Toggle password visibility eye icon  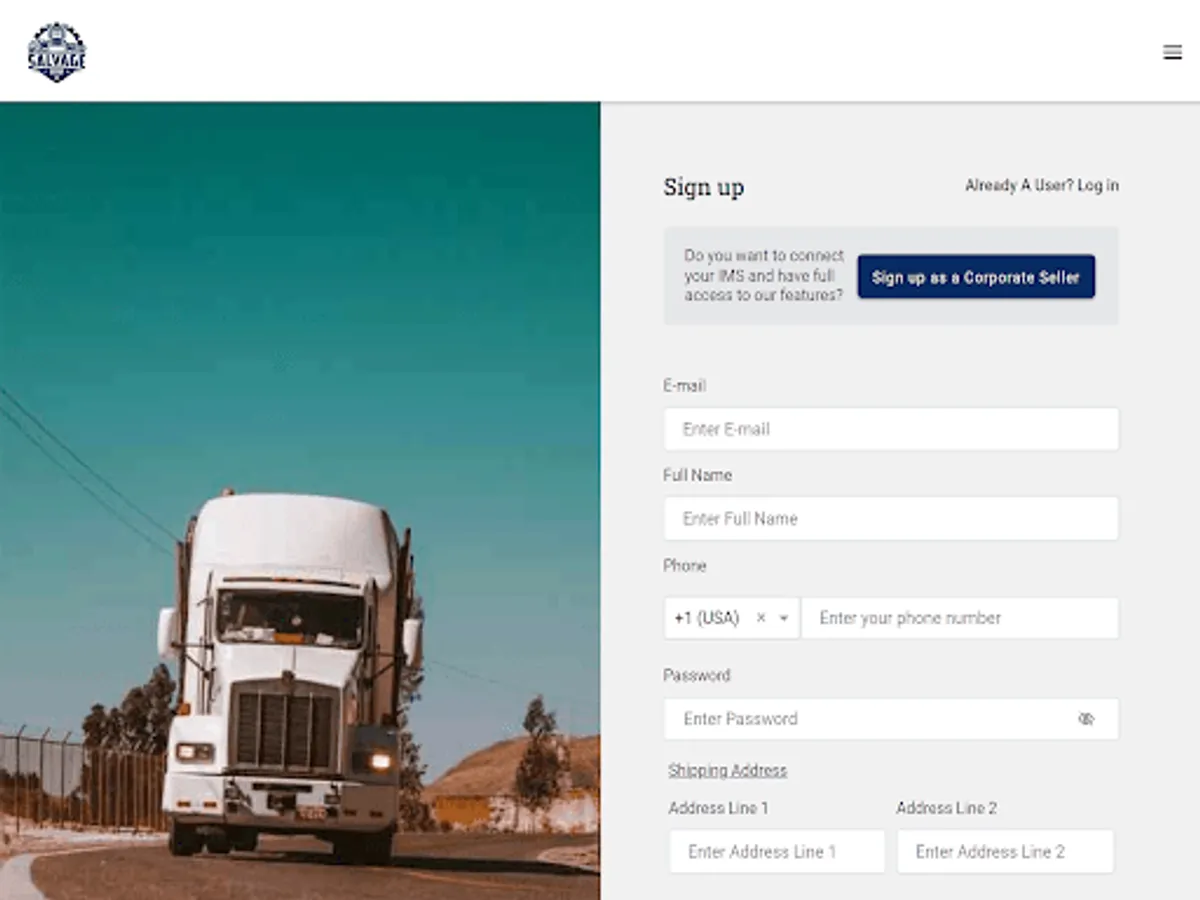pyautogui.click(x=1086, y=719)
